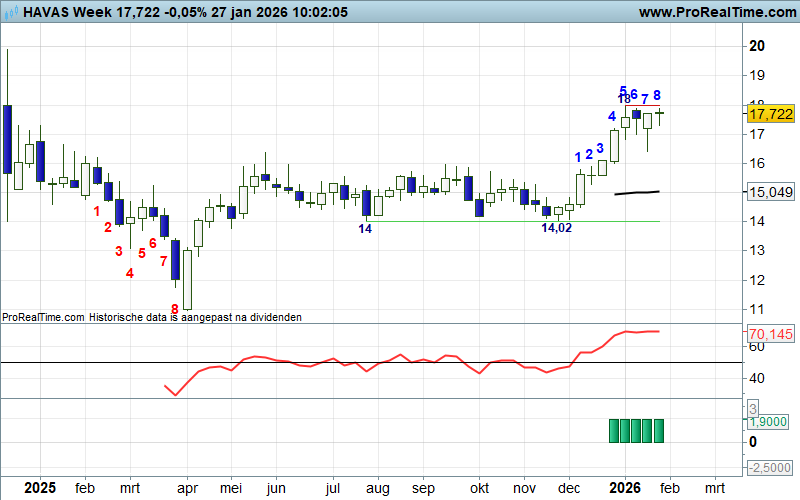Click the -2,500 scale label
800x500 pixels.
coord(770,468)
